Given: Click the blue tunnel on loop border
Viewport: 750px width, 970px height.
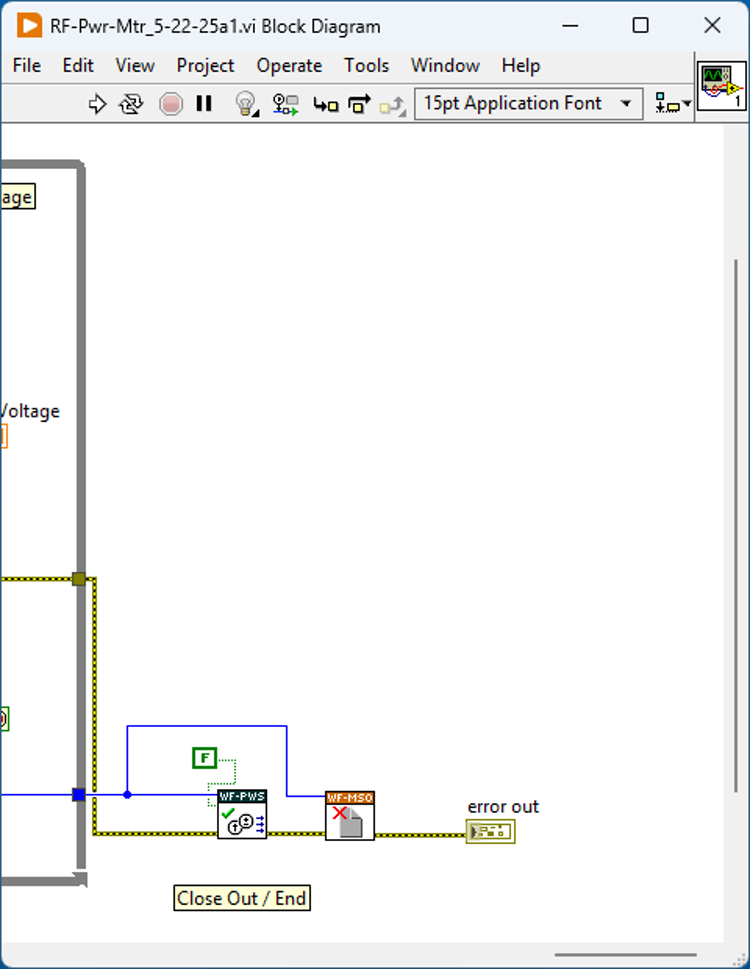Looking at the screenshot, I should coord(79,794).
